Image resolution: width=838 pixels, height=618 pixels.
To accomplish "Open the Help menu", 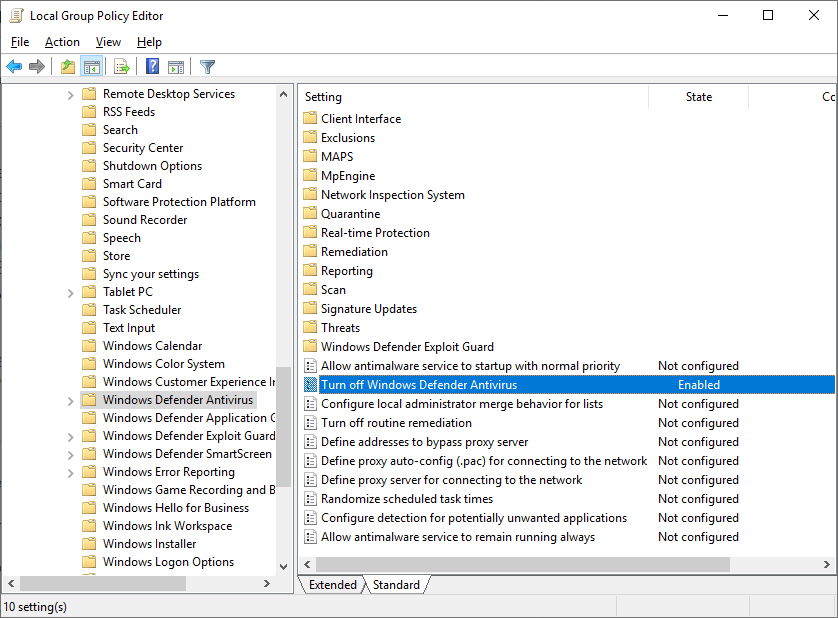I will 149,42.
